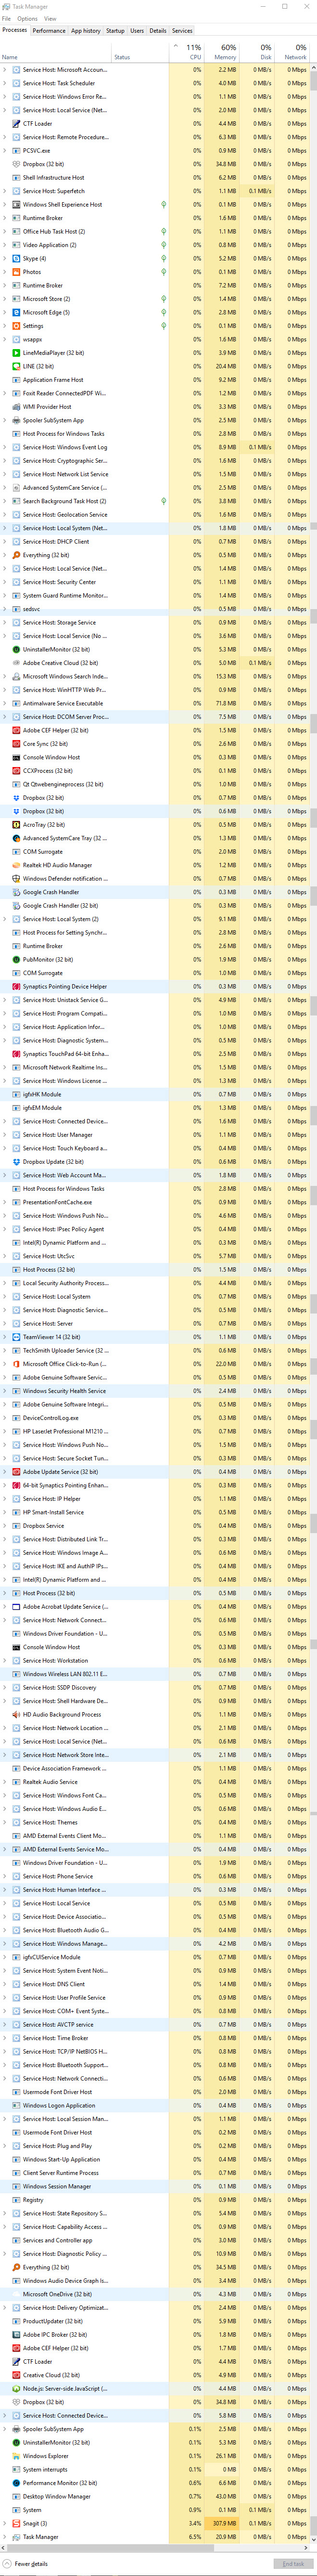
Task: Expand the Snagit (3) process group
Action: (5, 2523)
